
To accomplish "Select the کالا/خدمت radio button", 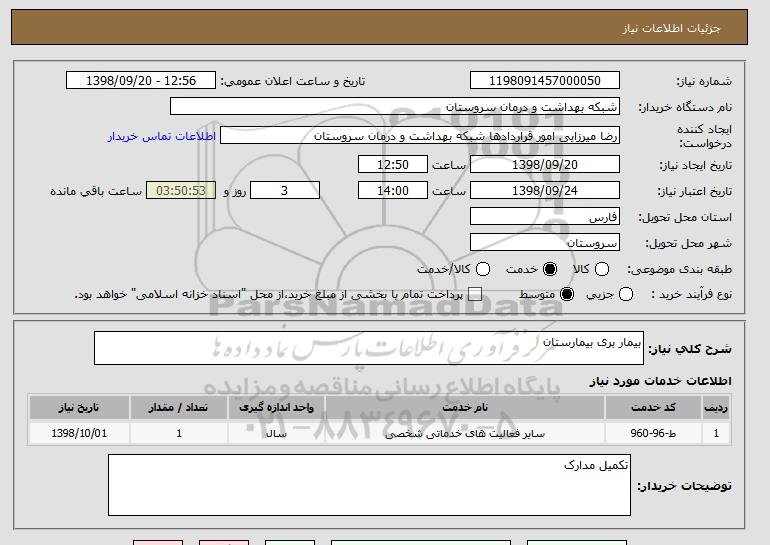I will pyautogui.click(x=483, y=269).
